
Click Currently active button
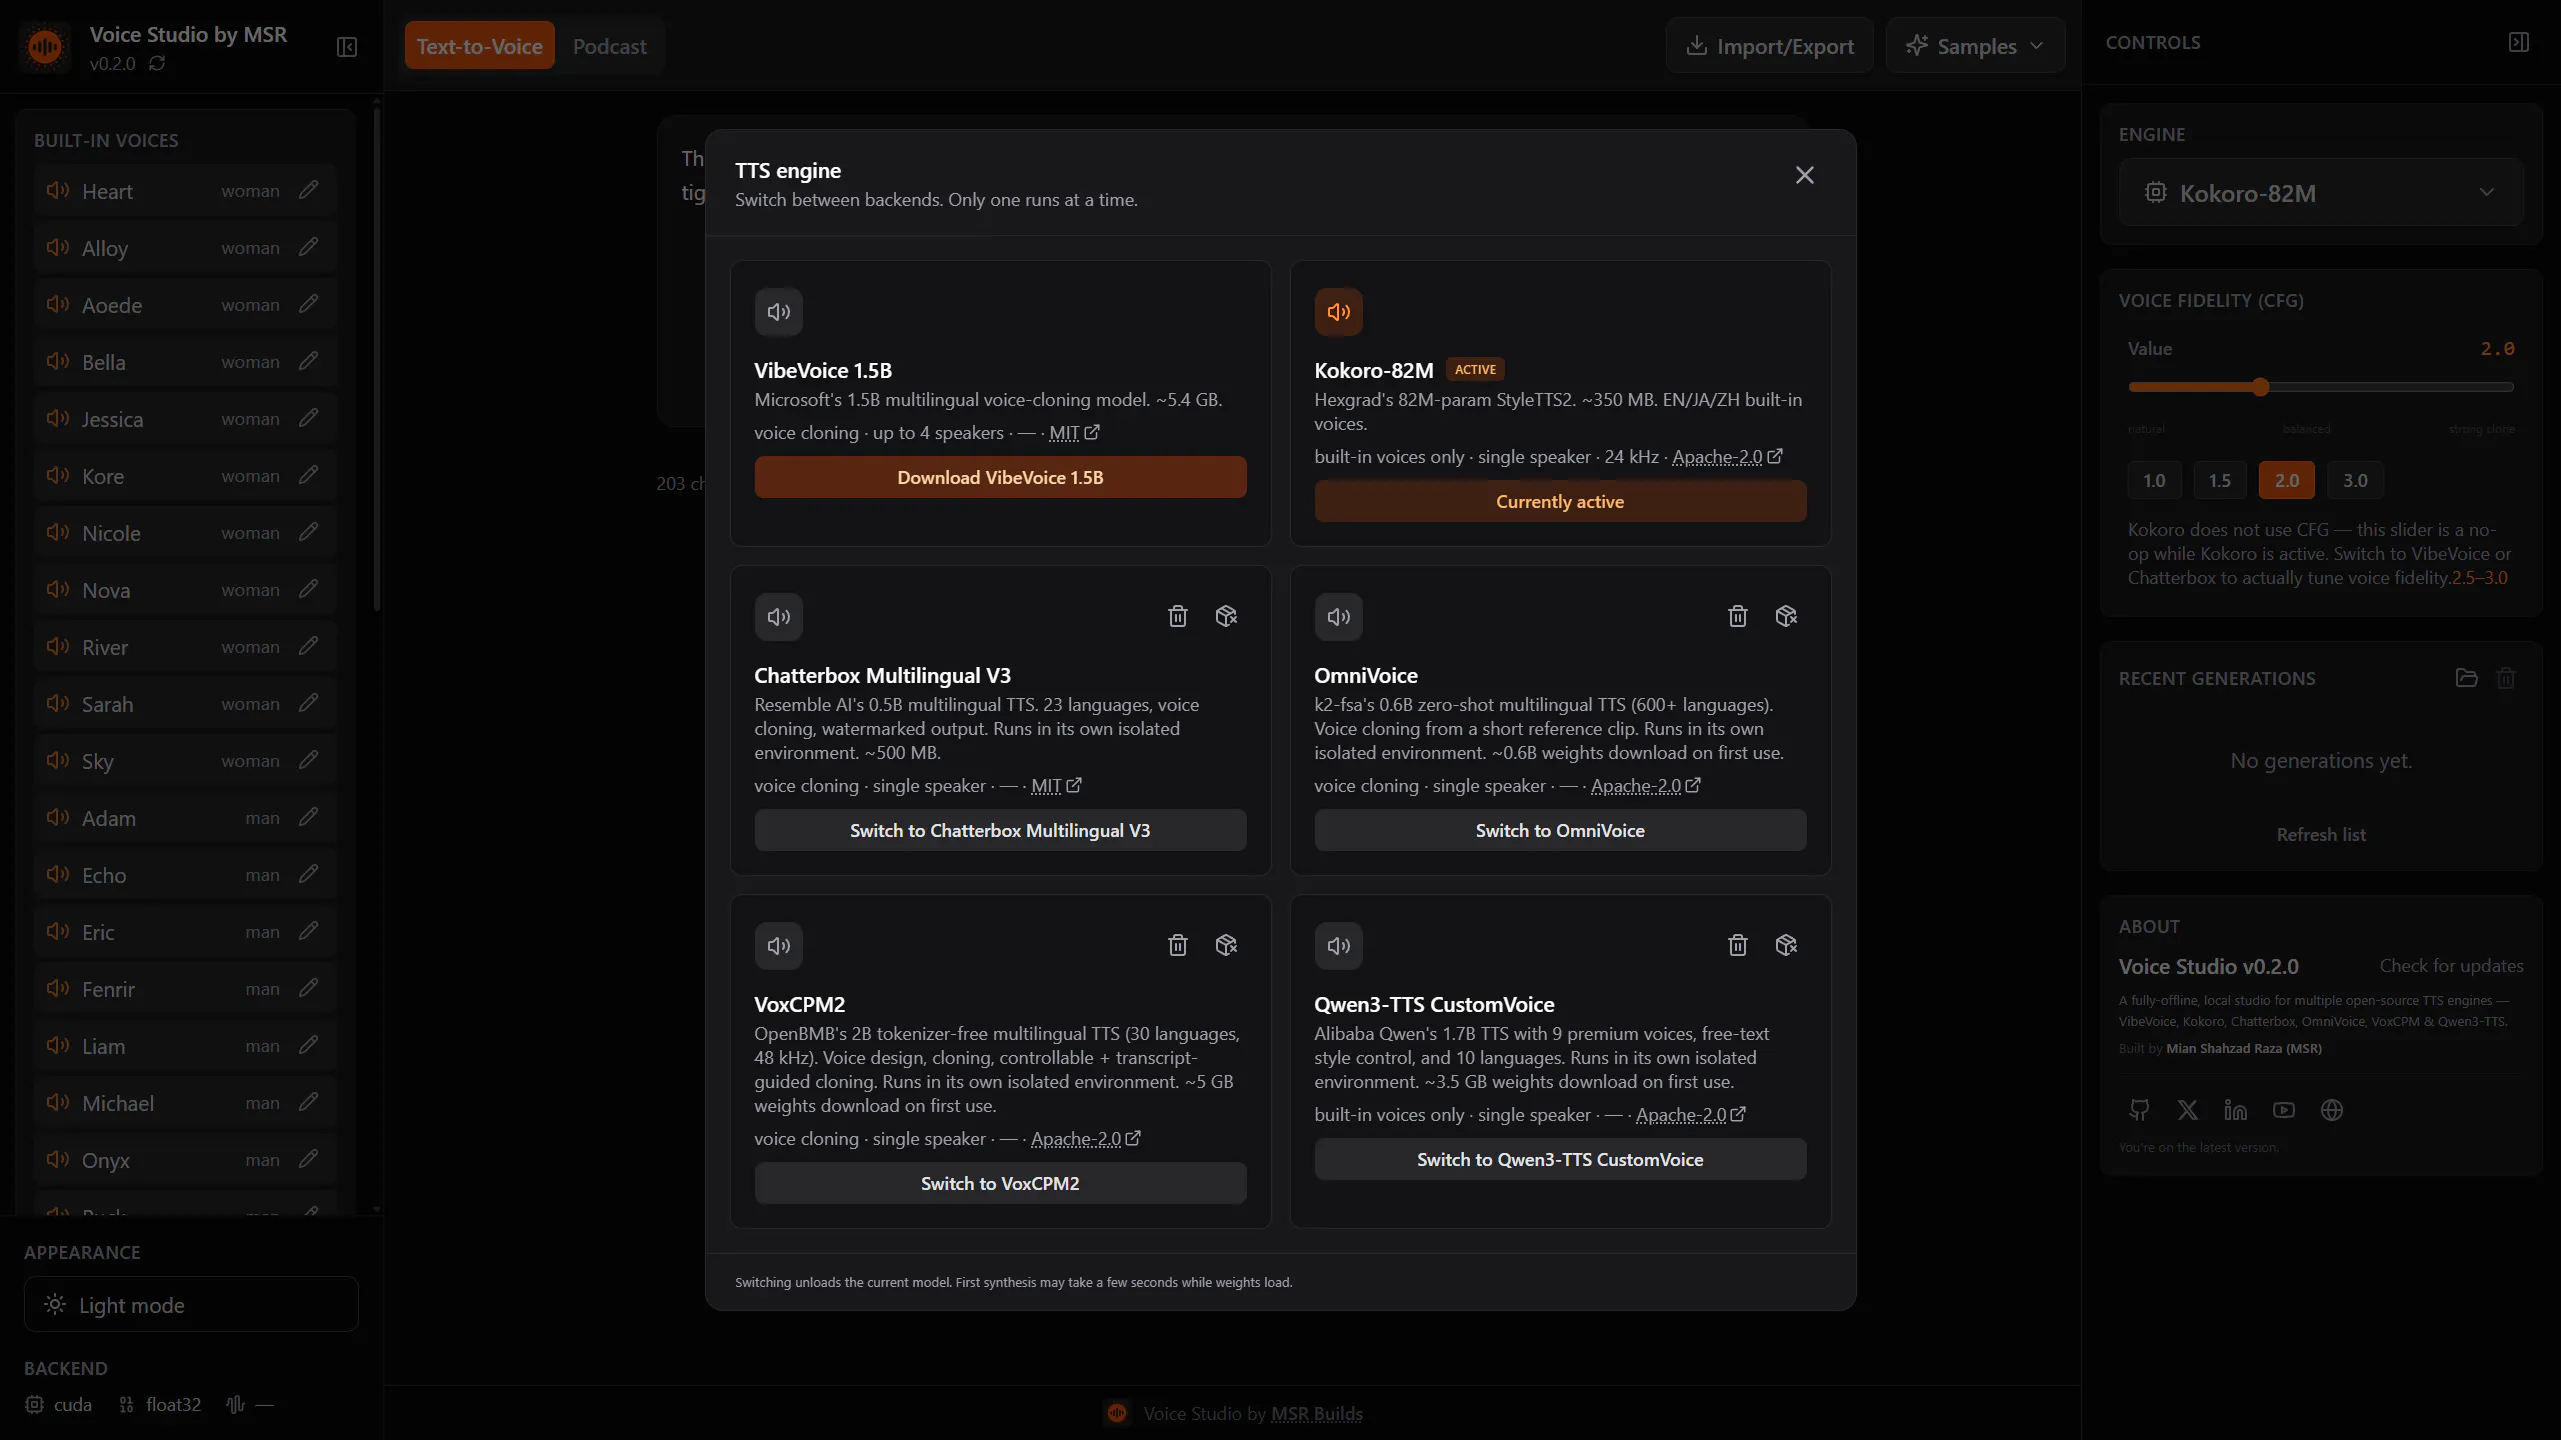tap(1560, 501)
